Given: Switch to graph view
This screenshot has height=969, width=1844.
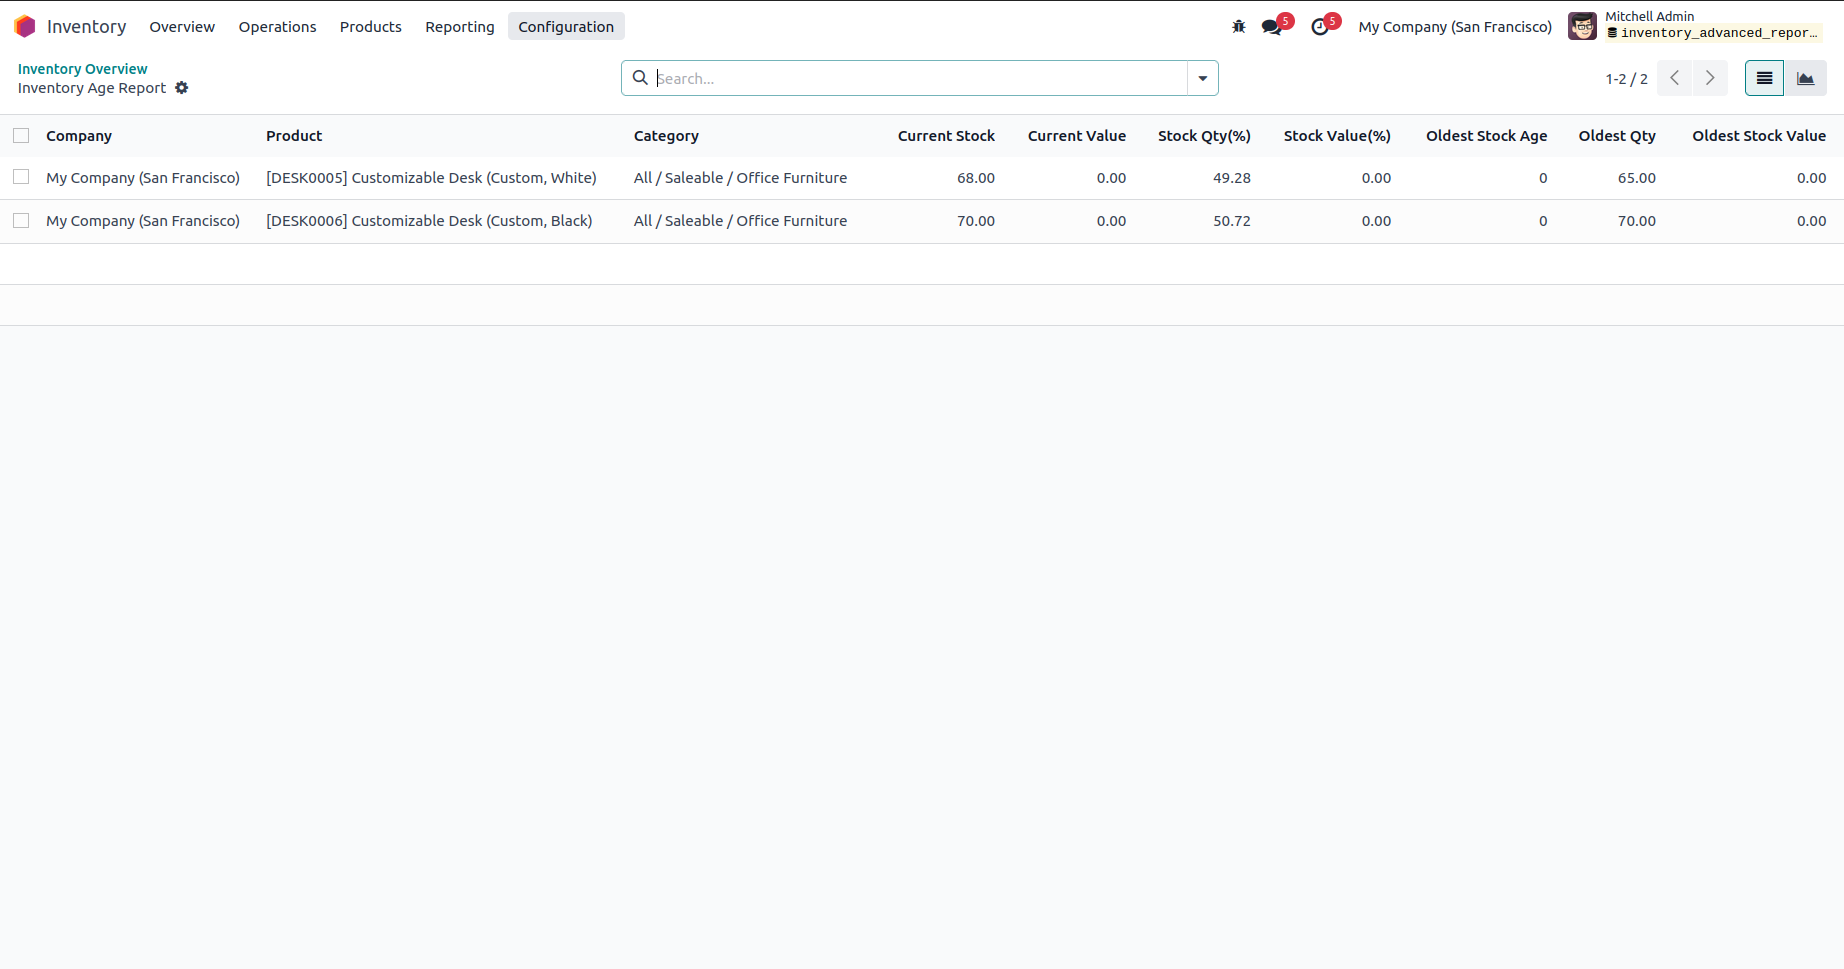Looking at the screenshot, I should pos(1806,78).
